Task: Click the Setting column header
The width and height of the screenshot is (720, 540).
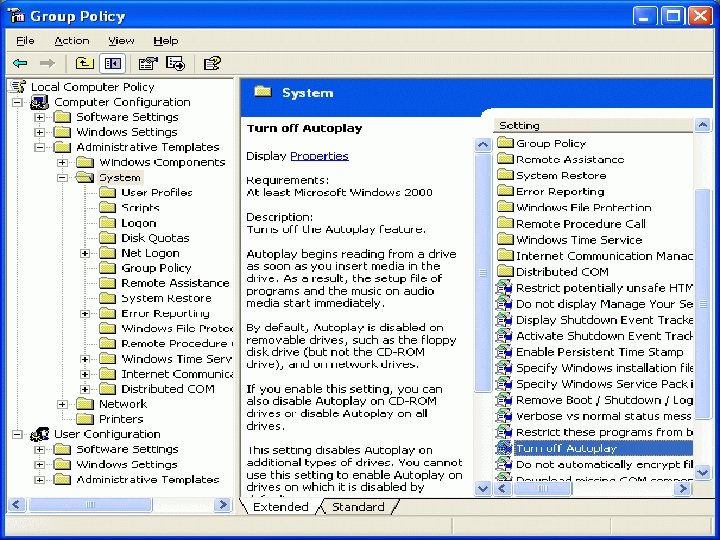Action: click(593, 125)
